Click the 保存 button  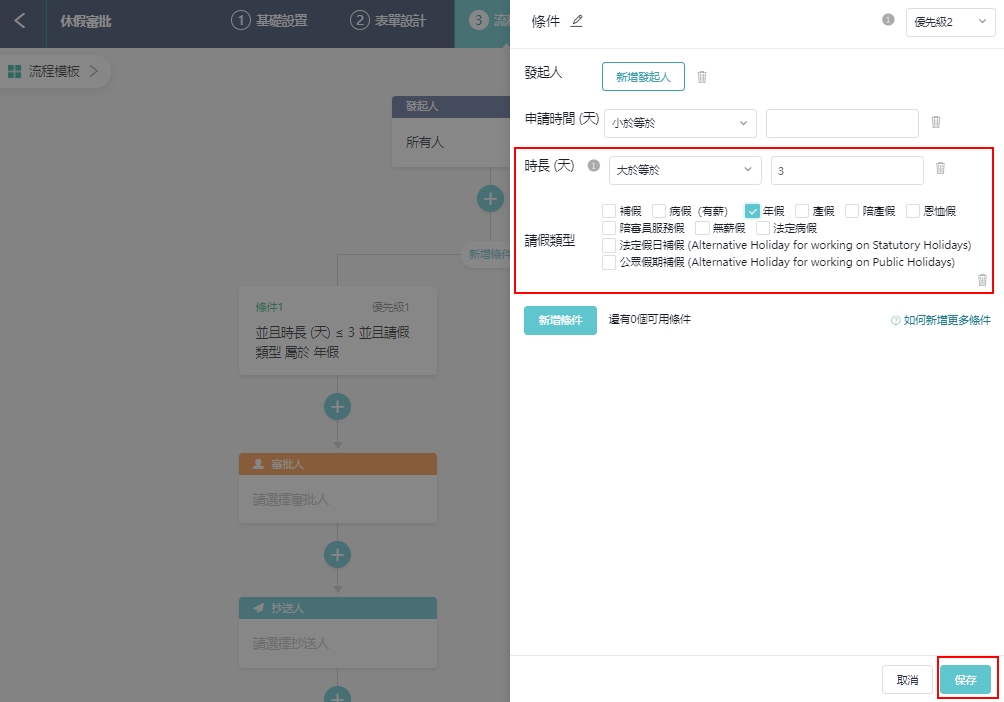965,680
